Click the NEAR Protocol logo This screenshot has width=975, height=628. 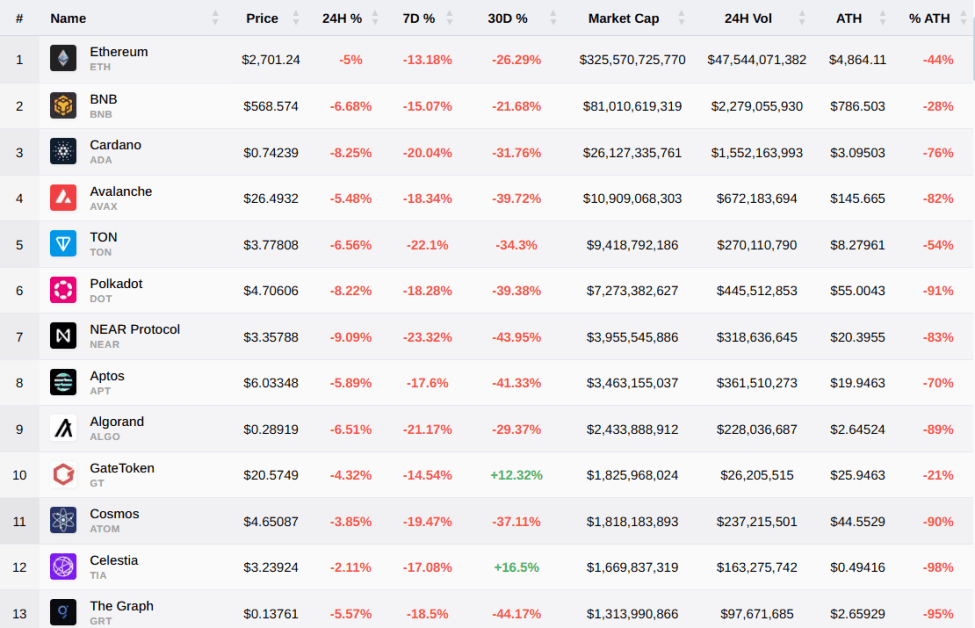click(x=63, y=336)
